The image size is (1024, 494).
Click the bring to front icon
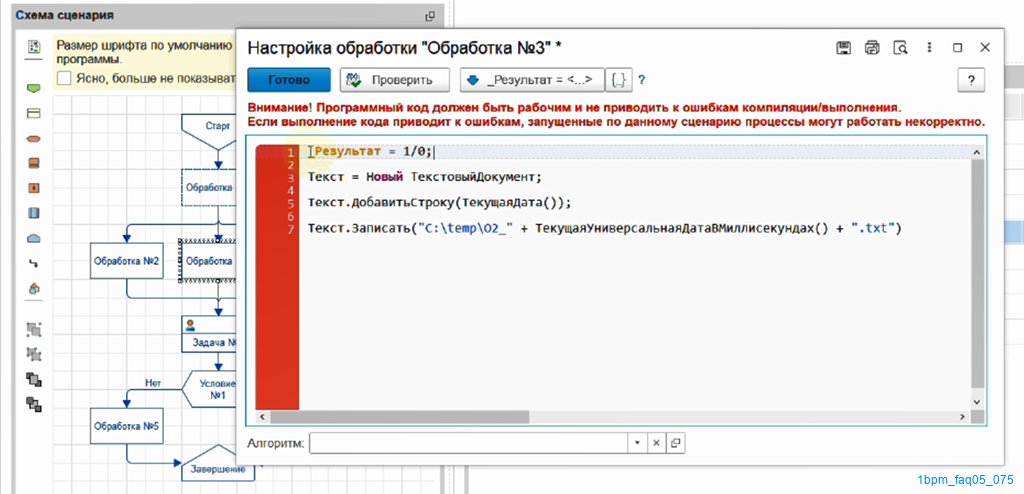tap(34, 380)
